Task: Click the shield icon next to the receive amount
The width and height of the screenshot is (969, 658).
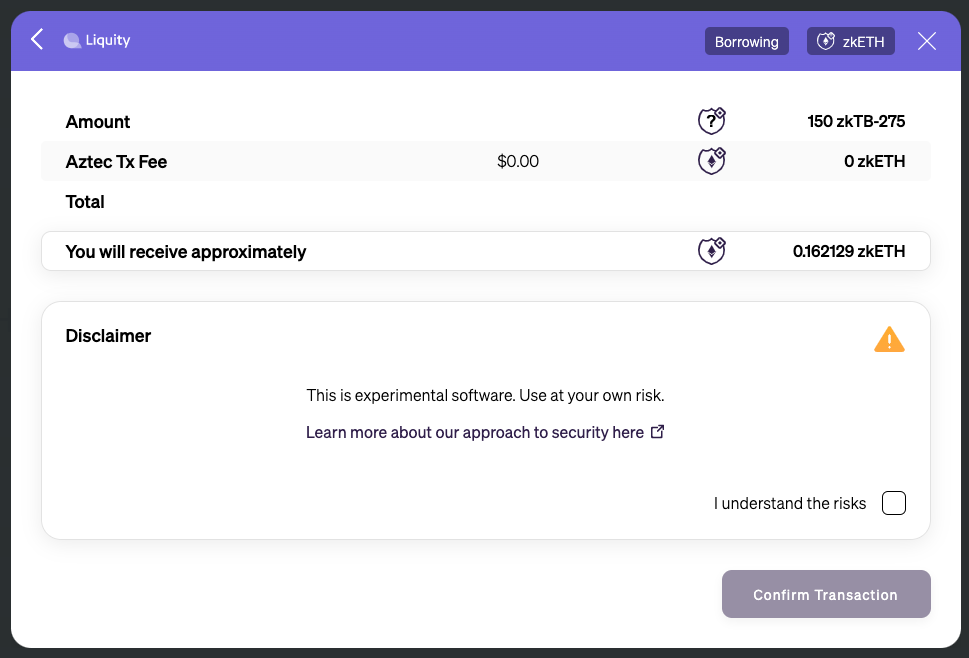Action: [x=711, y=250]
